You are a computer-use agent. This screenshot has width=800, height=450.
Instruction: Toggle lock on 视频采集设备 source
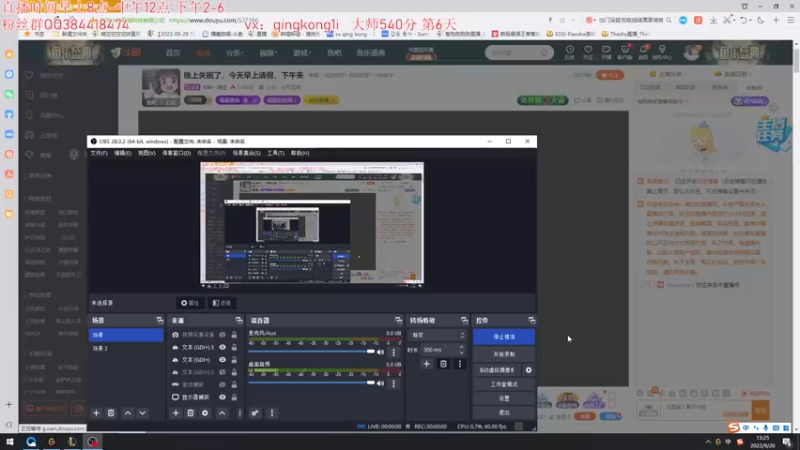[x=234, y=335]
